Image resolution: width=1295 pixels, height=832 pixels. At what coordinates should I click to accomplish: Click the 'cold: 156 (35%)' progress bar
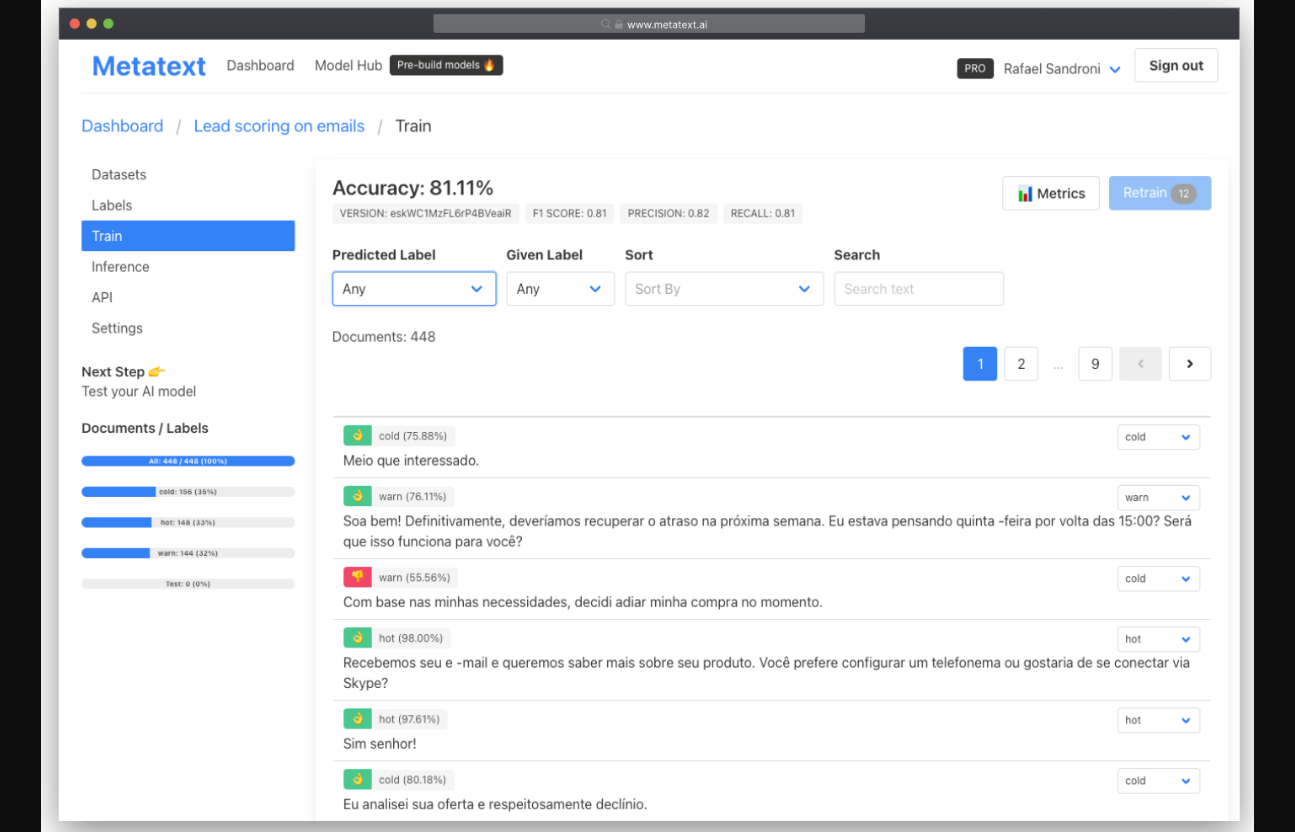[188, 492]
